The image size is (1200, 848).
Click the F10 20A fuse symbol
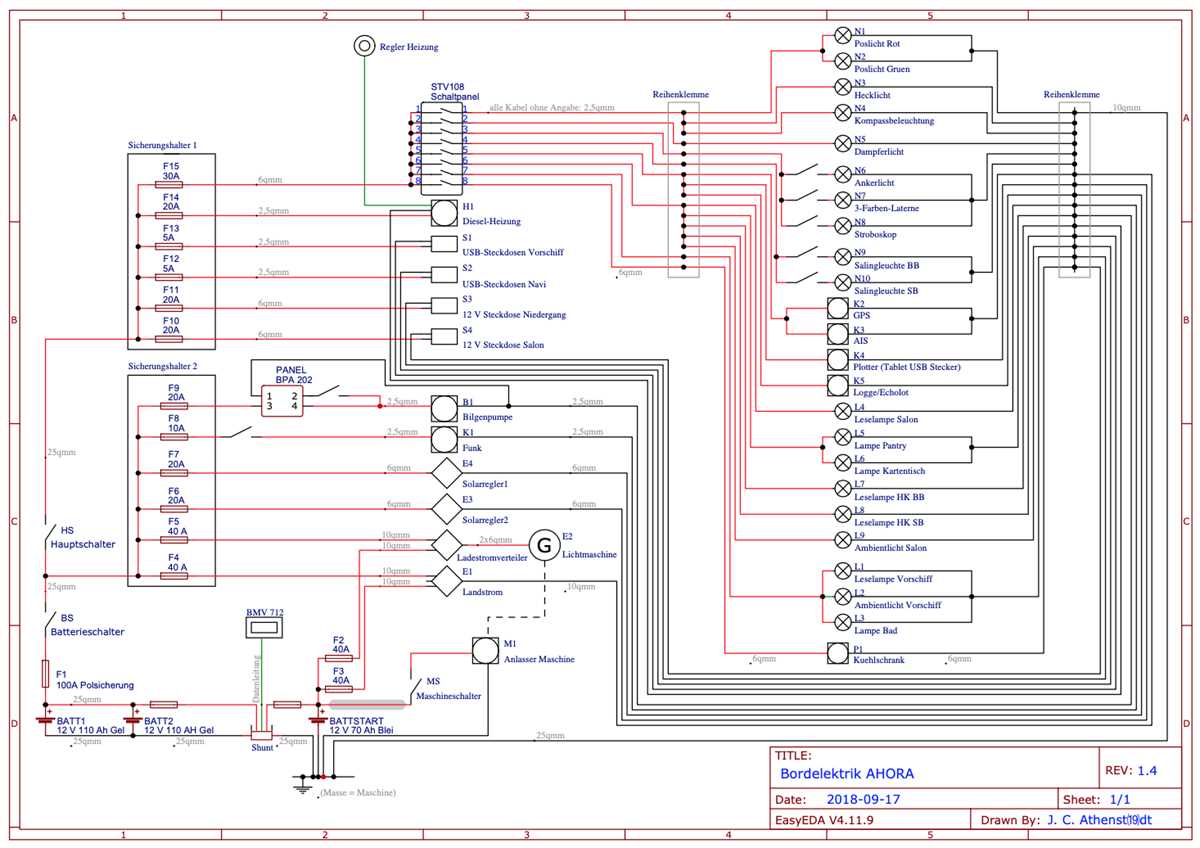pyautogui.click(x=171, y=338)
